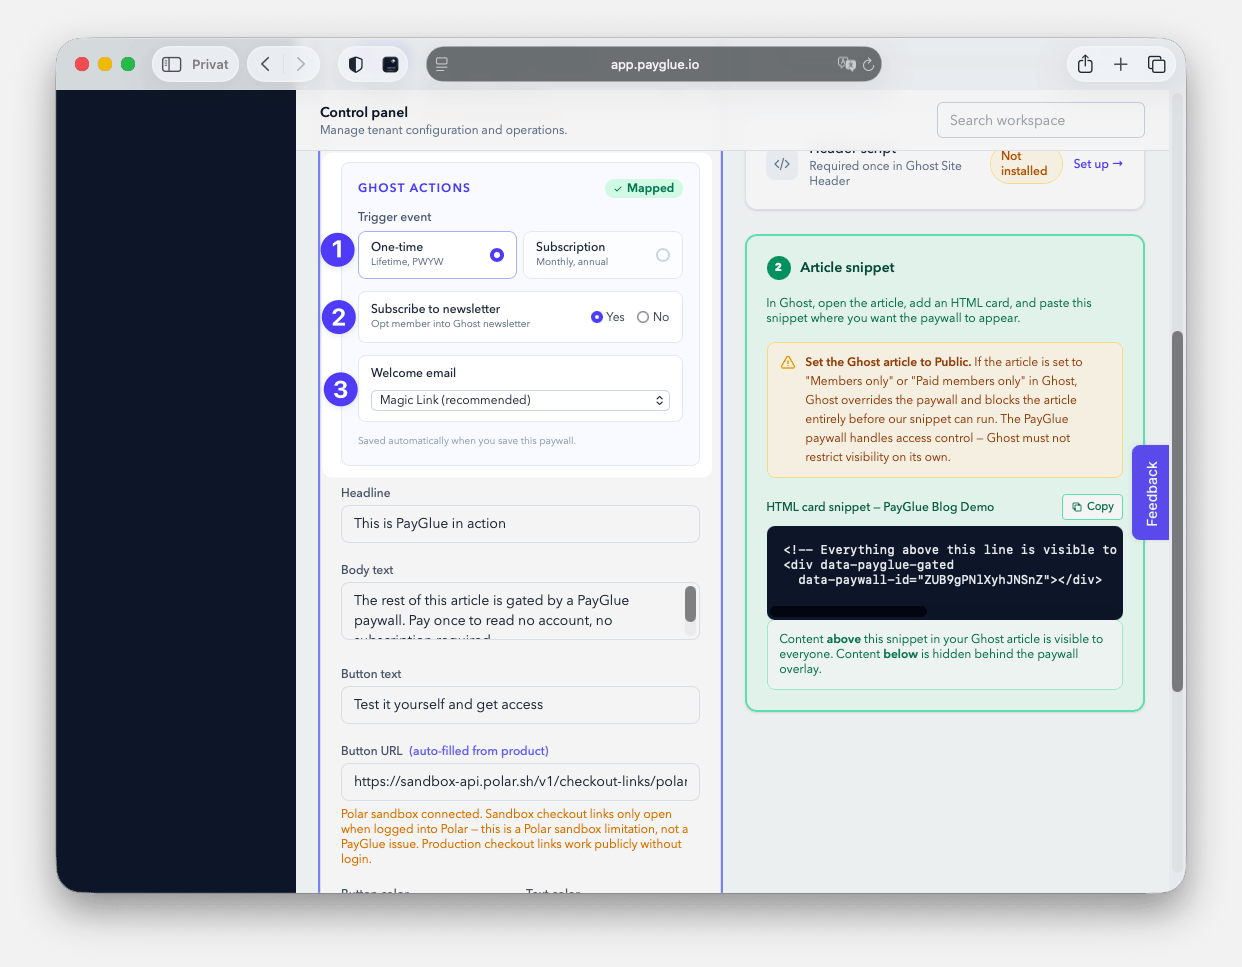Open the Feedback side tab
Screen dimensions: 1242x967
click(x=1151, y=493)
